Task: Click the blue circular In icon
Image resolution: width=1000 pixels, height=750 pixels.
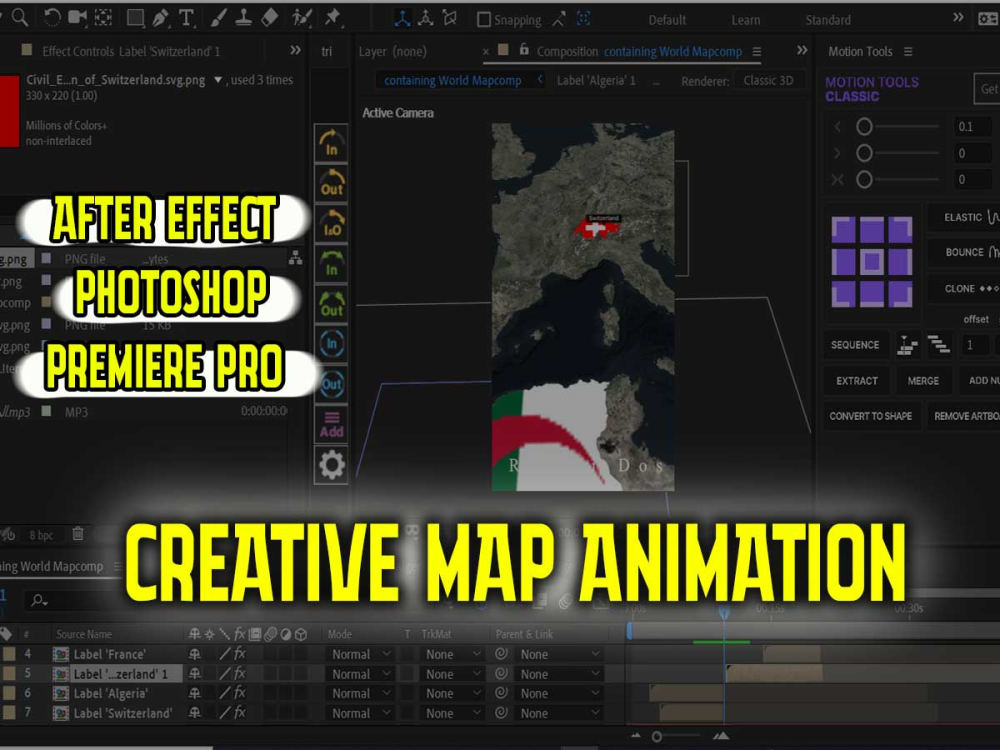Action: (x=331, y=344)
